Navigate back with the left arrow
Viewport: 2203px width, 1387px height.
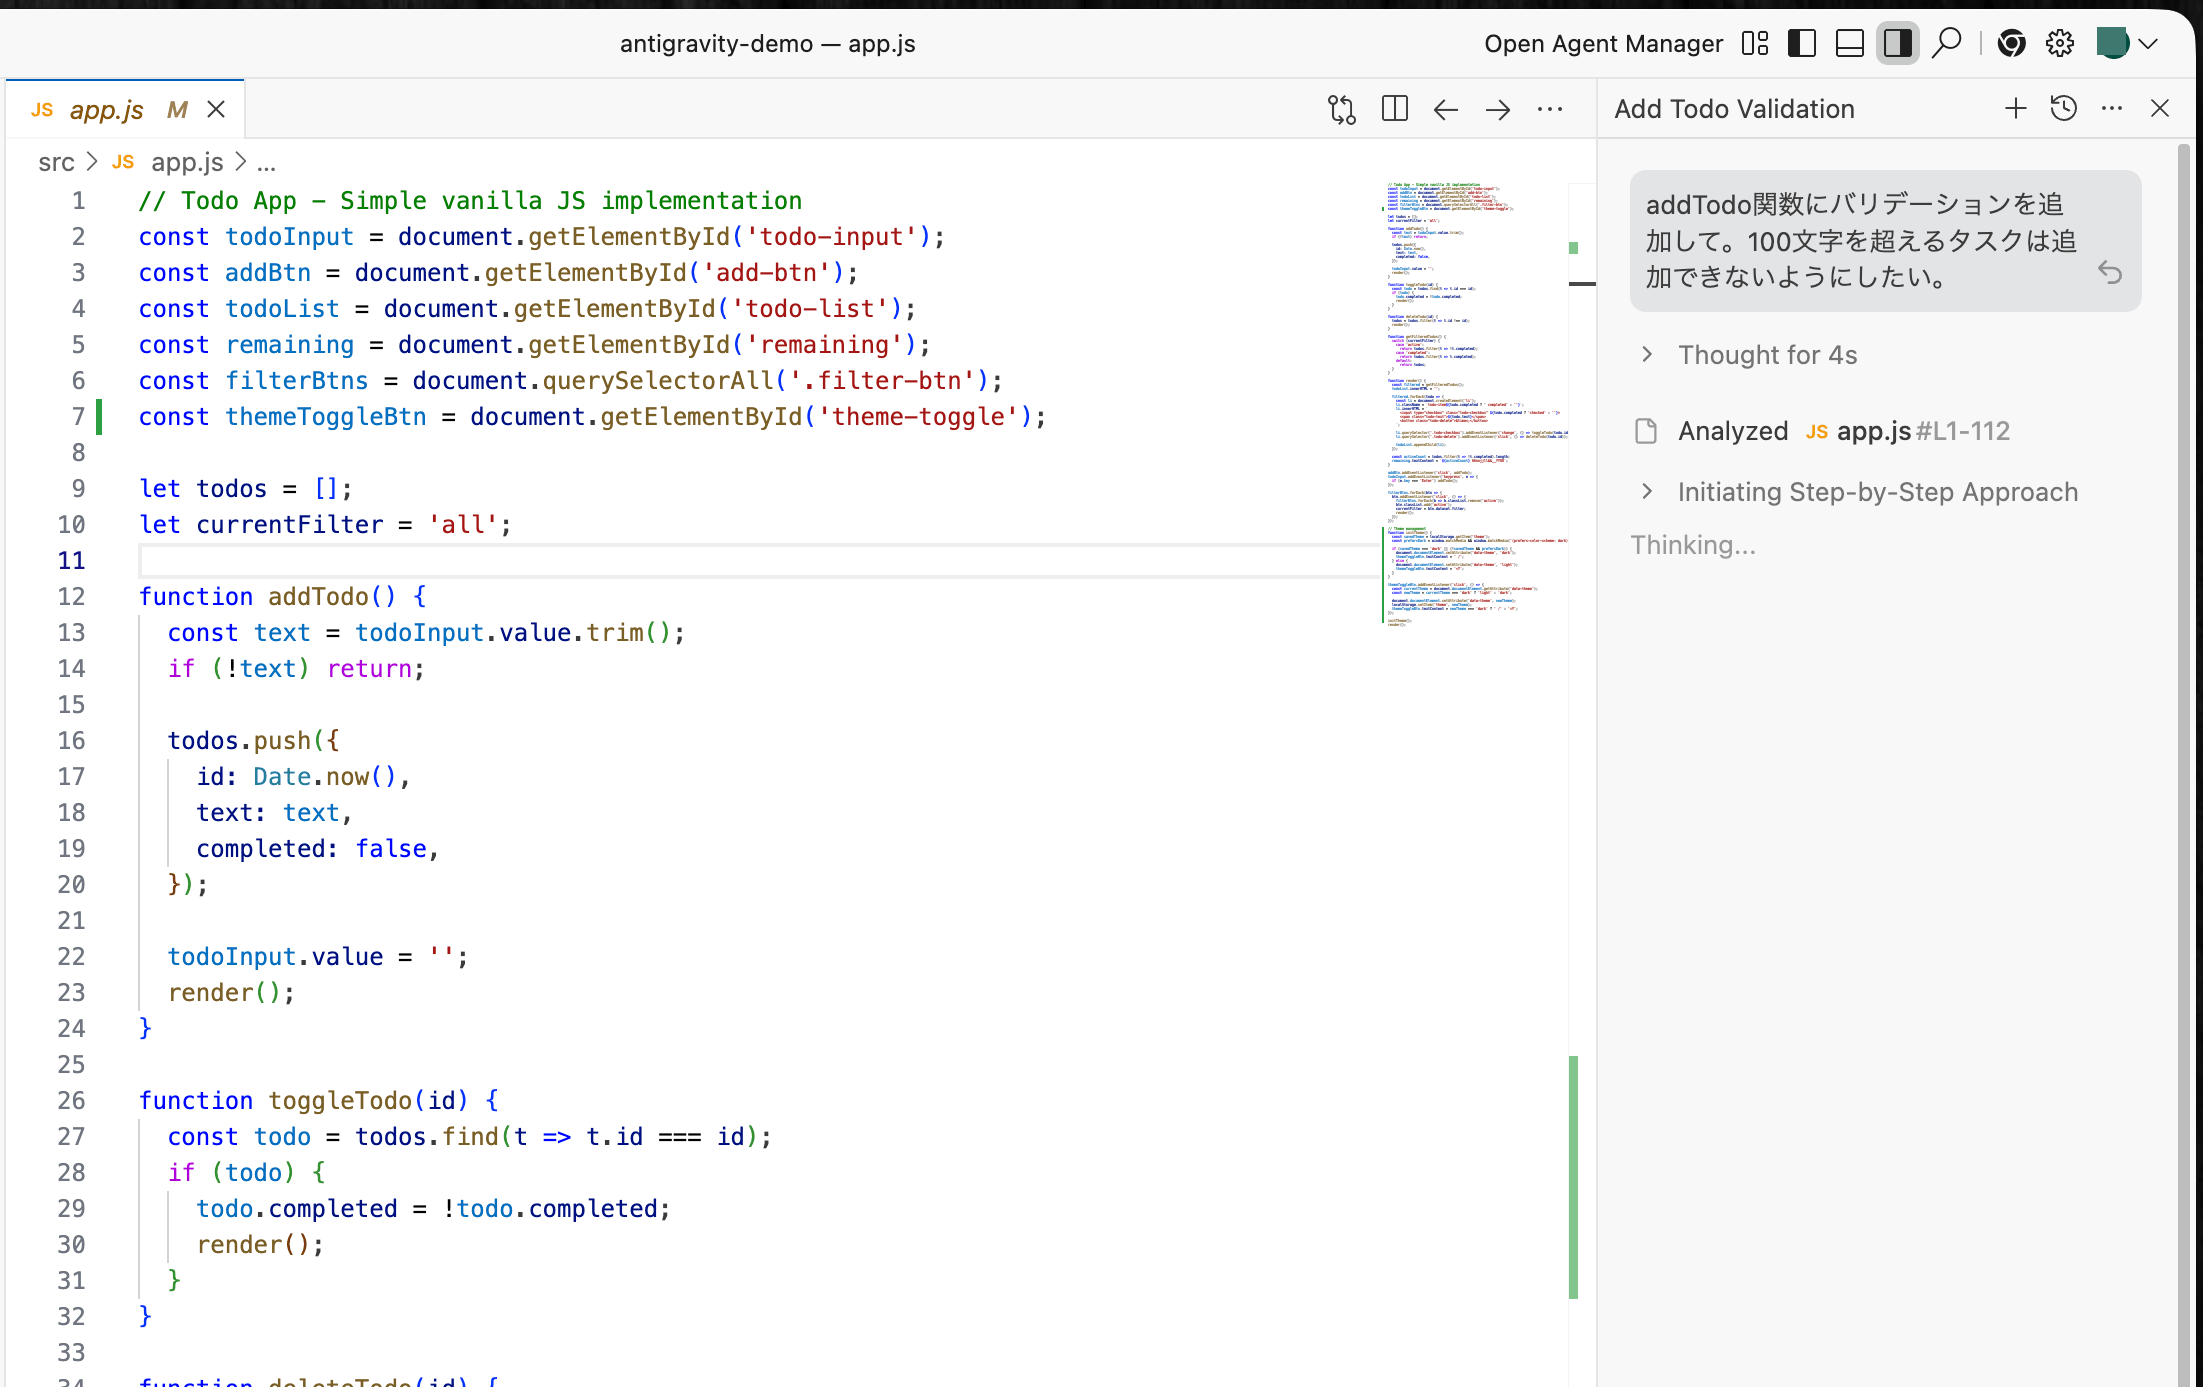pos(1445,109)
